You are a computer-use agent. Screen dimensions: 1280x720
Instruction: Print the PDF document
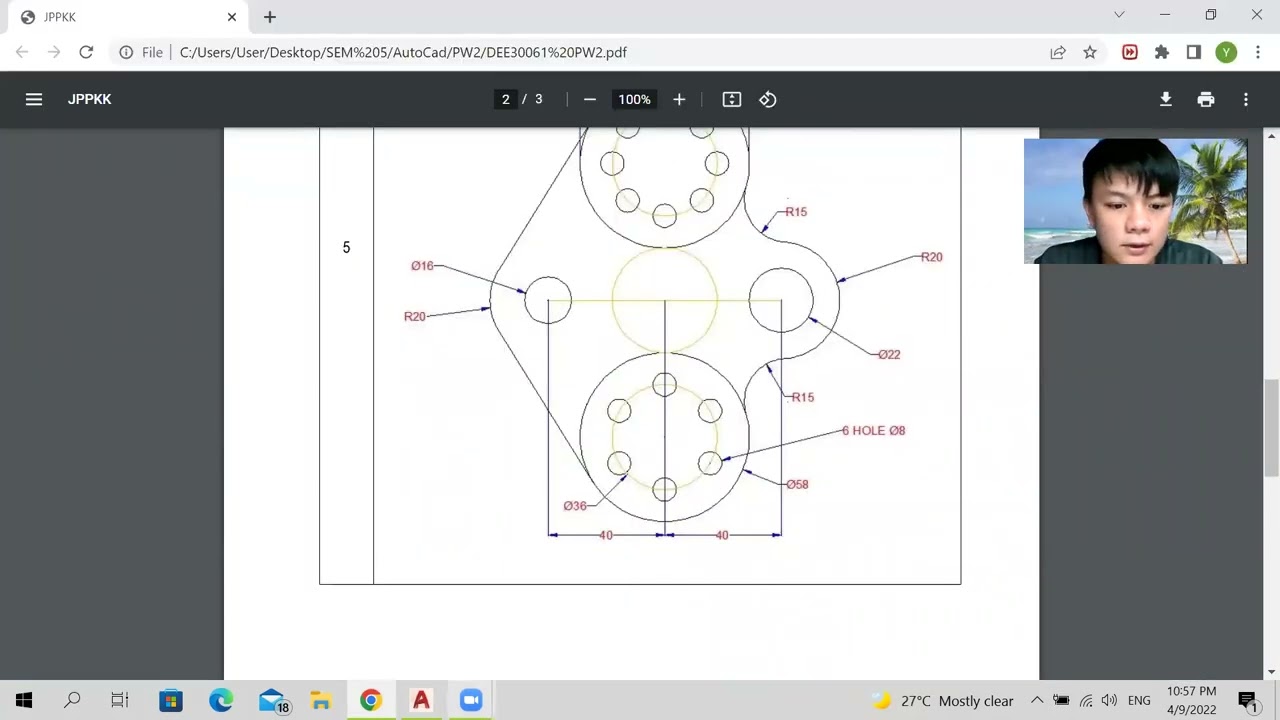coord(1206,99)
